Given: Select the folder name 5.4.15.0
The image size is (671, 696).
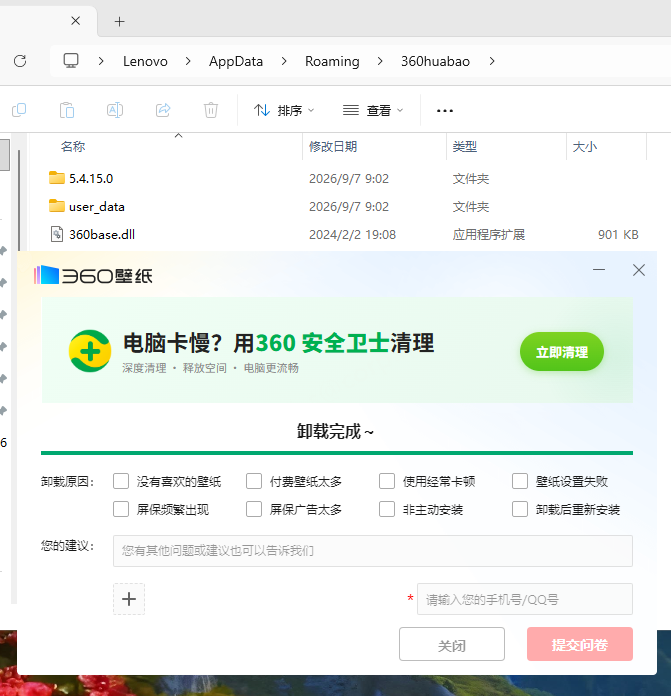Looking at the screenshot, I should coord(91,178).
